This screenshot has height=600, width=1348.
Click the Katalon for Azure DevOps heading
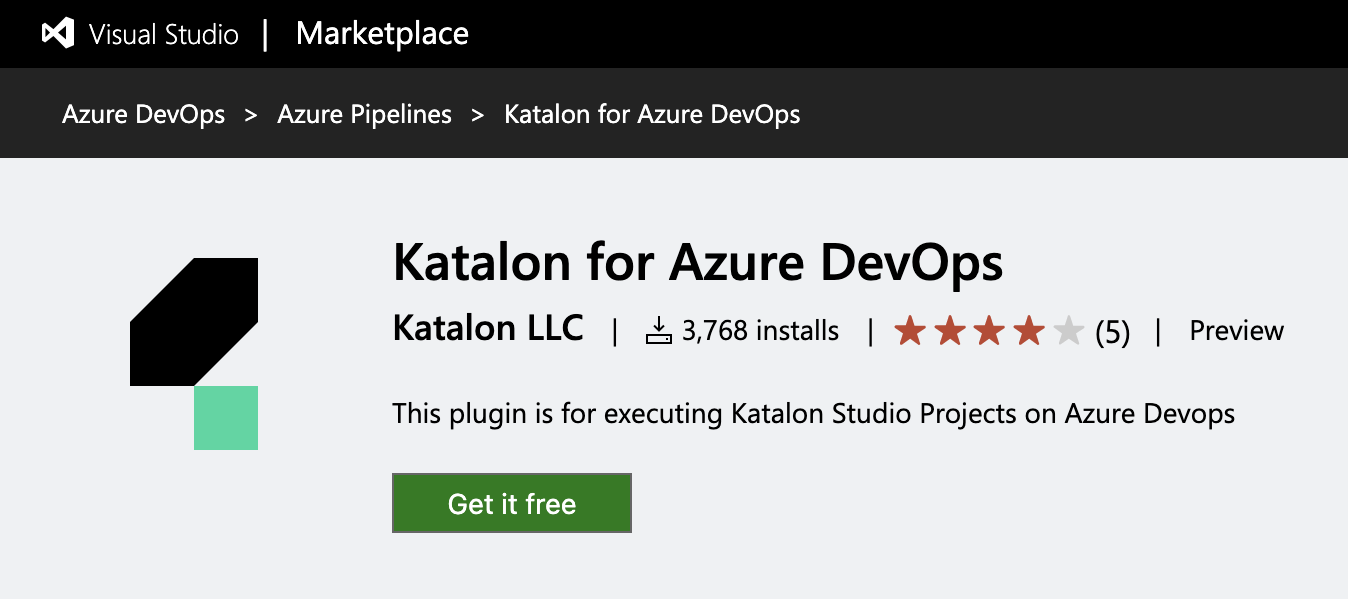click(x=697, y=264)
